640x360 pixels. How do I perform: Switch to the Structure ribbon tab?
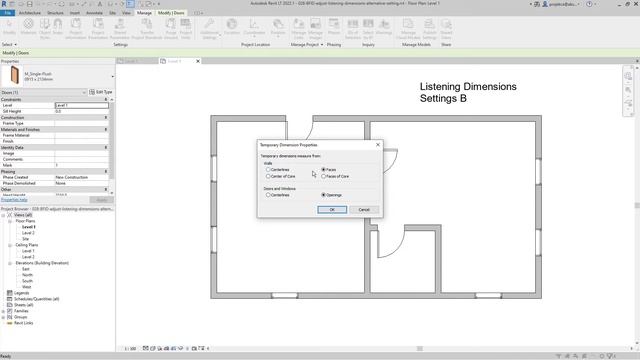point(55,13)
